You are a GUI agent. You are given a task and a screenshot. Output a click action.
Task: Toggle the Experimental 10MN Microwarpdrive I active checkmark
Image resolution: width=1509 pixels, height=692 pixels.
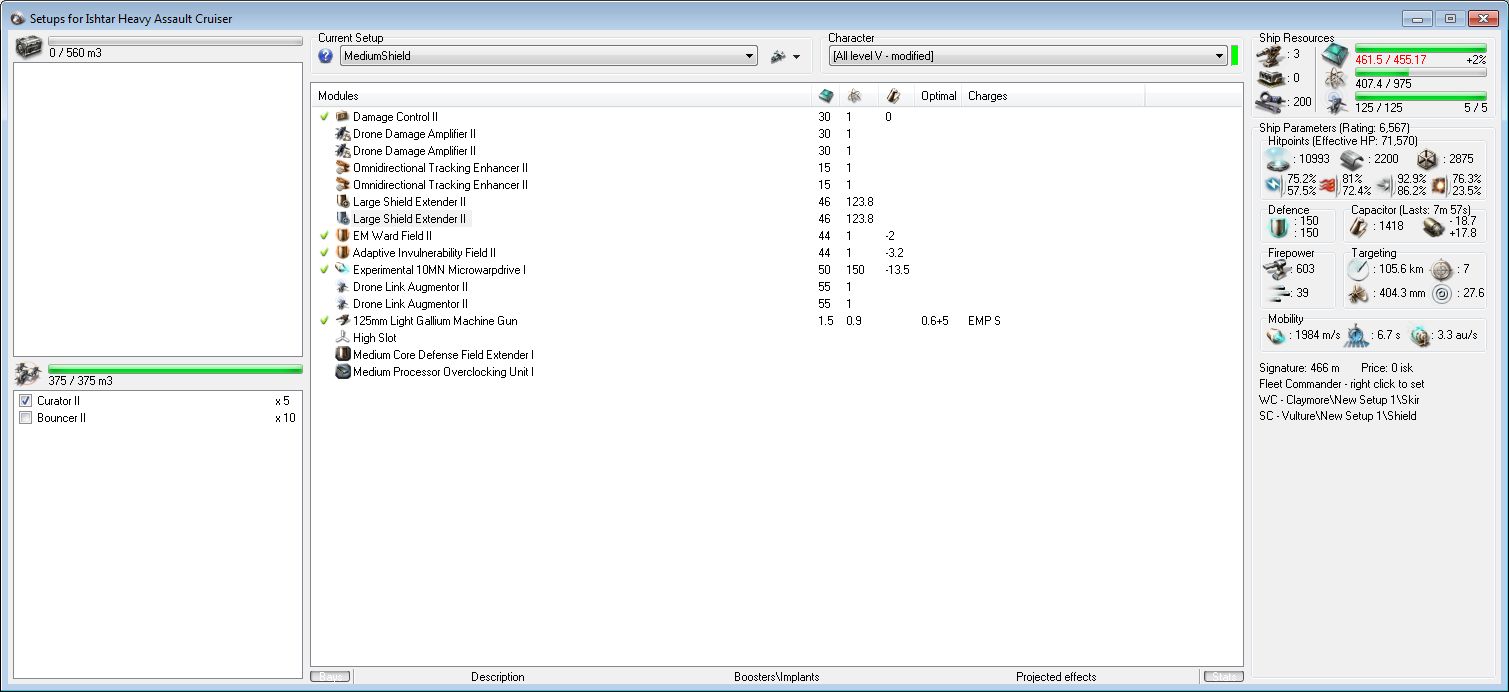pos(324,270)
